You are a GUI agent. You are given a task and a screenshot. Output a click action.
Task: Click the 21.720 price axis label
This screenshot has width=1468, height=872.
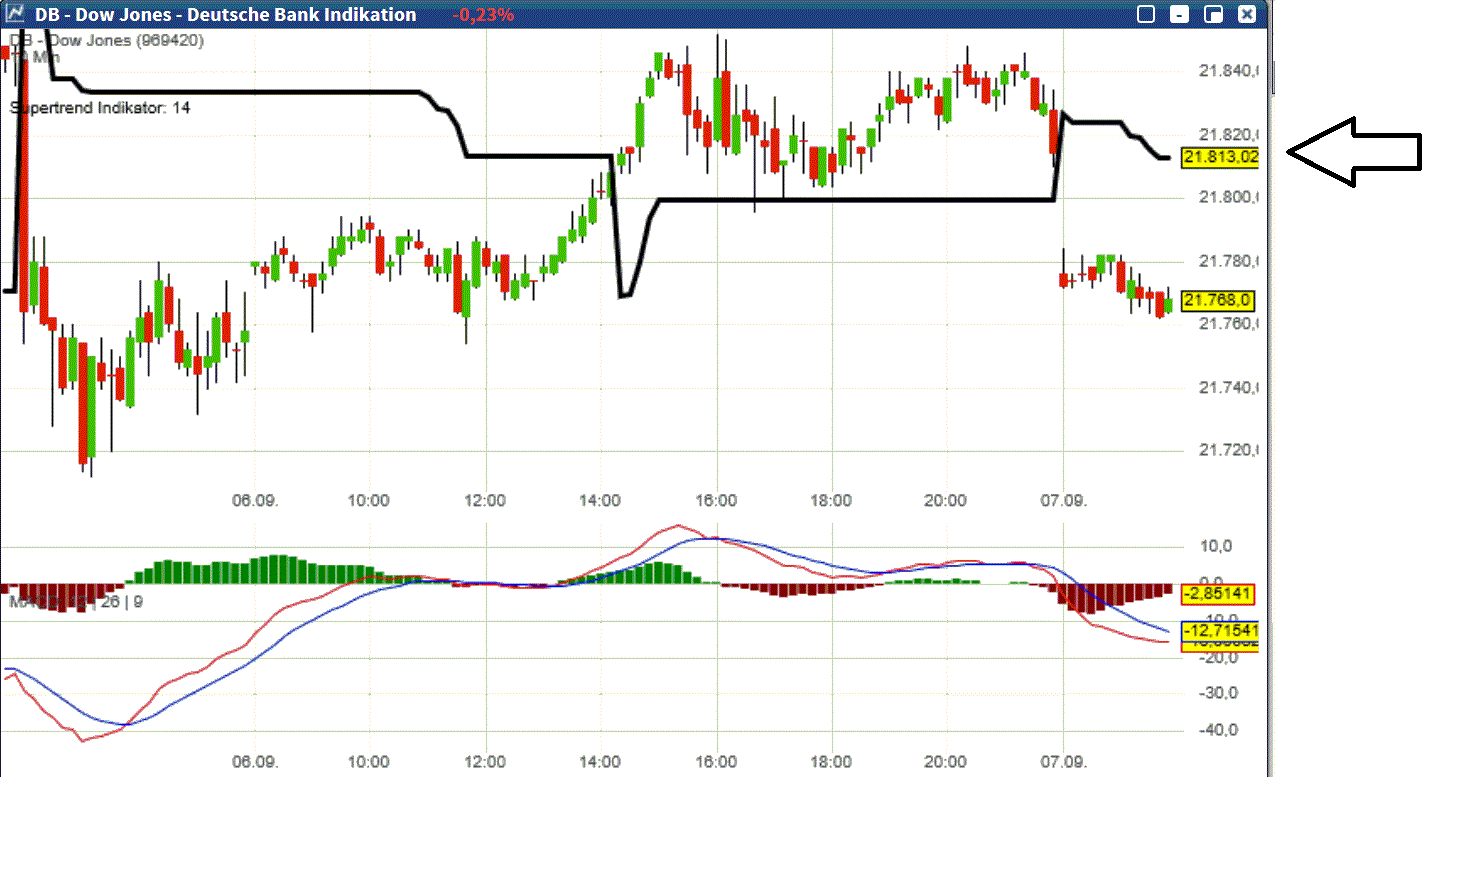click(1227, 451)
